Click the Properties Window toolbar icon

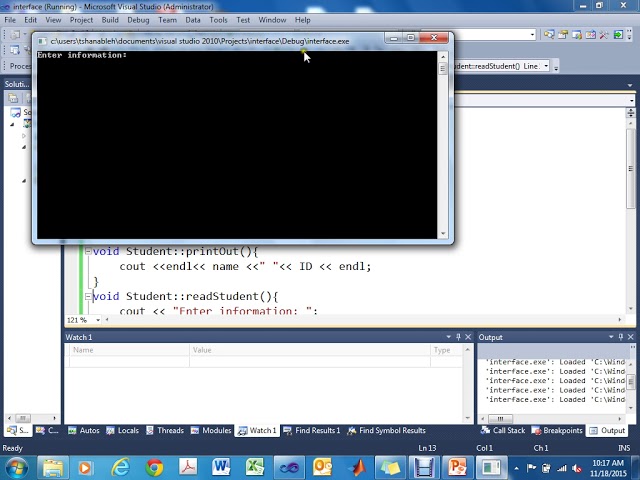pyautogui.click(x=563, y=35)
